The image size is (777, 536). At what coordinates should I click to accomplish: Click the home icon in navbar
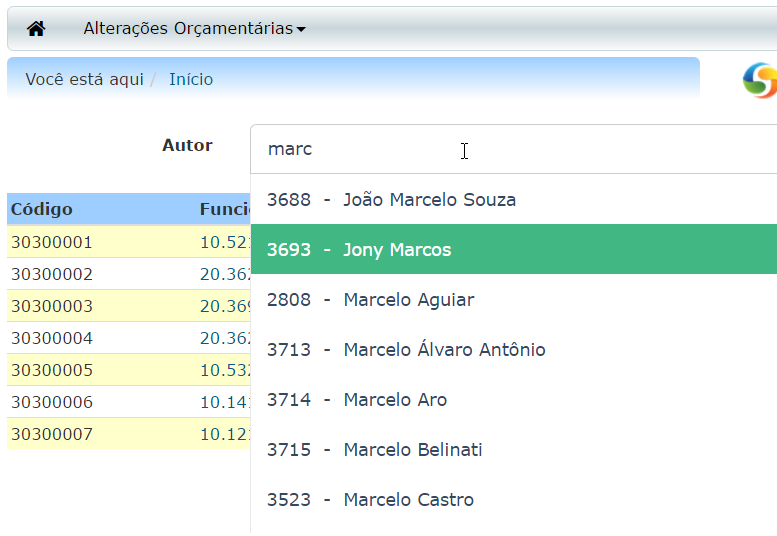(x=36, y=28)
